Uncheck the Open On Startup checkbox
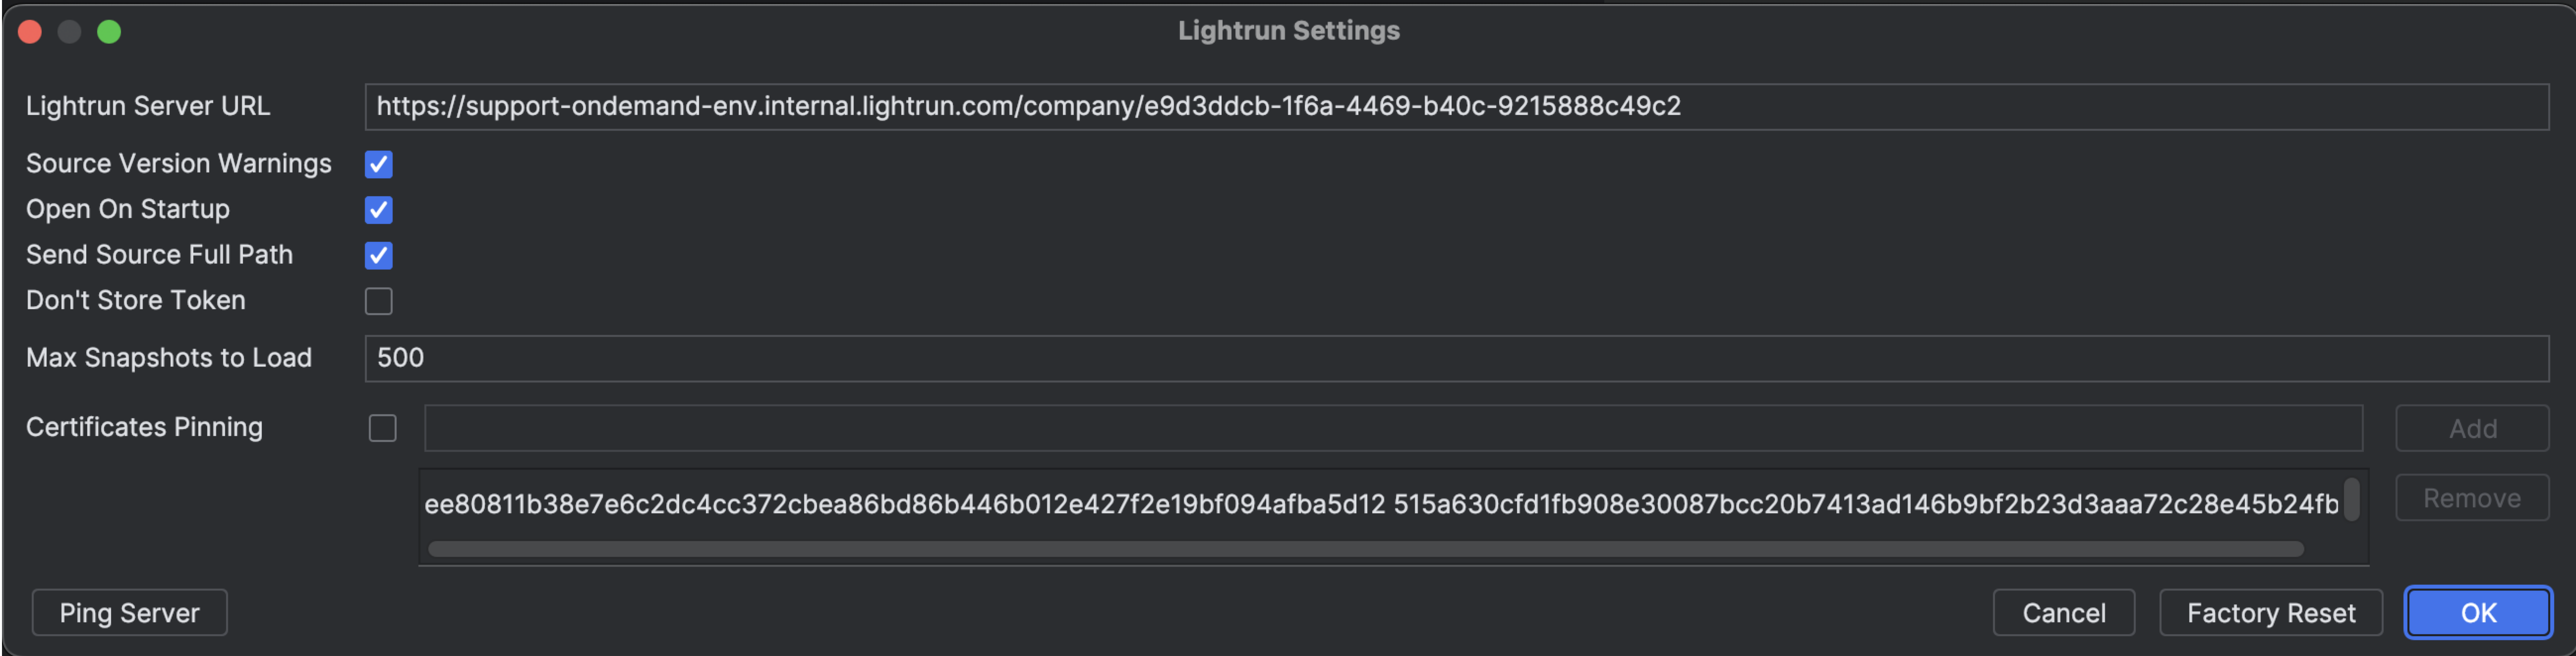Viewport: 2576px width, 656px height. coord(378,210)
